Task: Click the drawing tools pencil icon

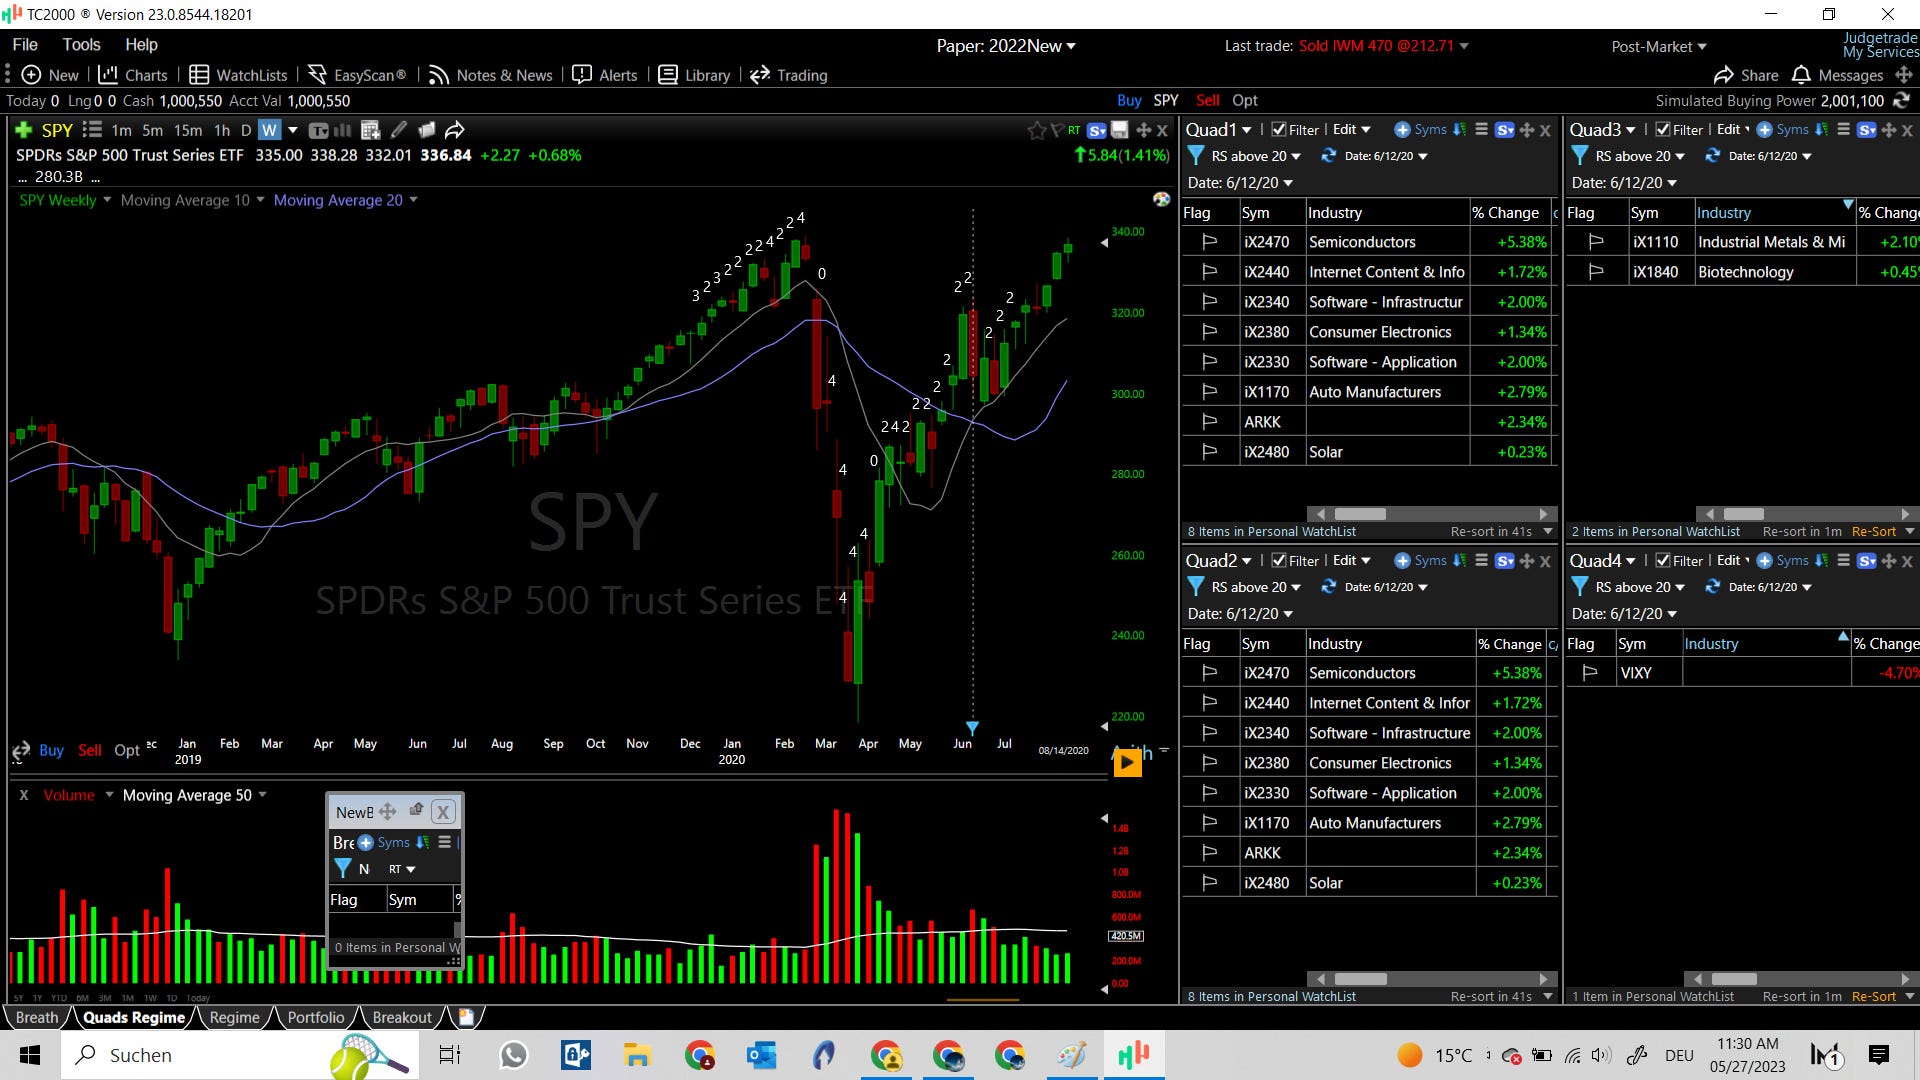Action: [399, 130]
